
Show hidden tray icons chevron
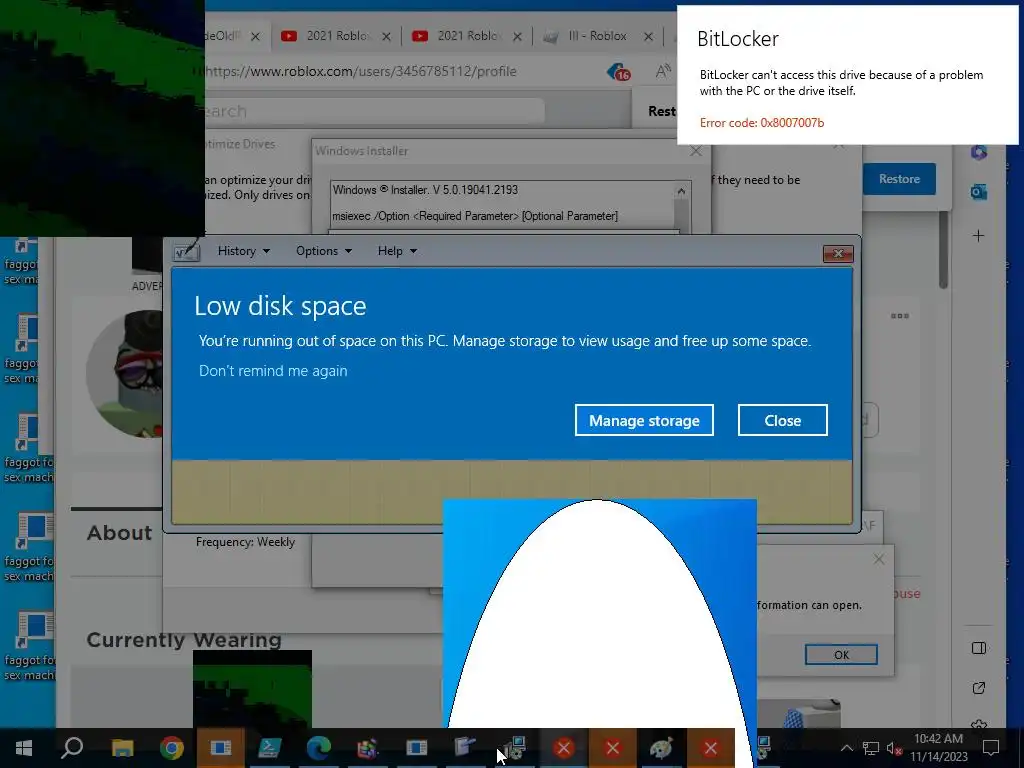(846, 748)
